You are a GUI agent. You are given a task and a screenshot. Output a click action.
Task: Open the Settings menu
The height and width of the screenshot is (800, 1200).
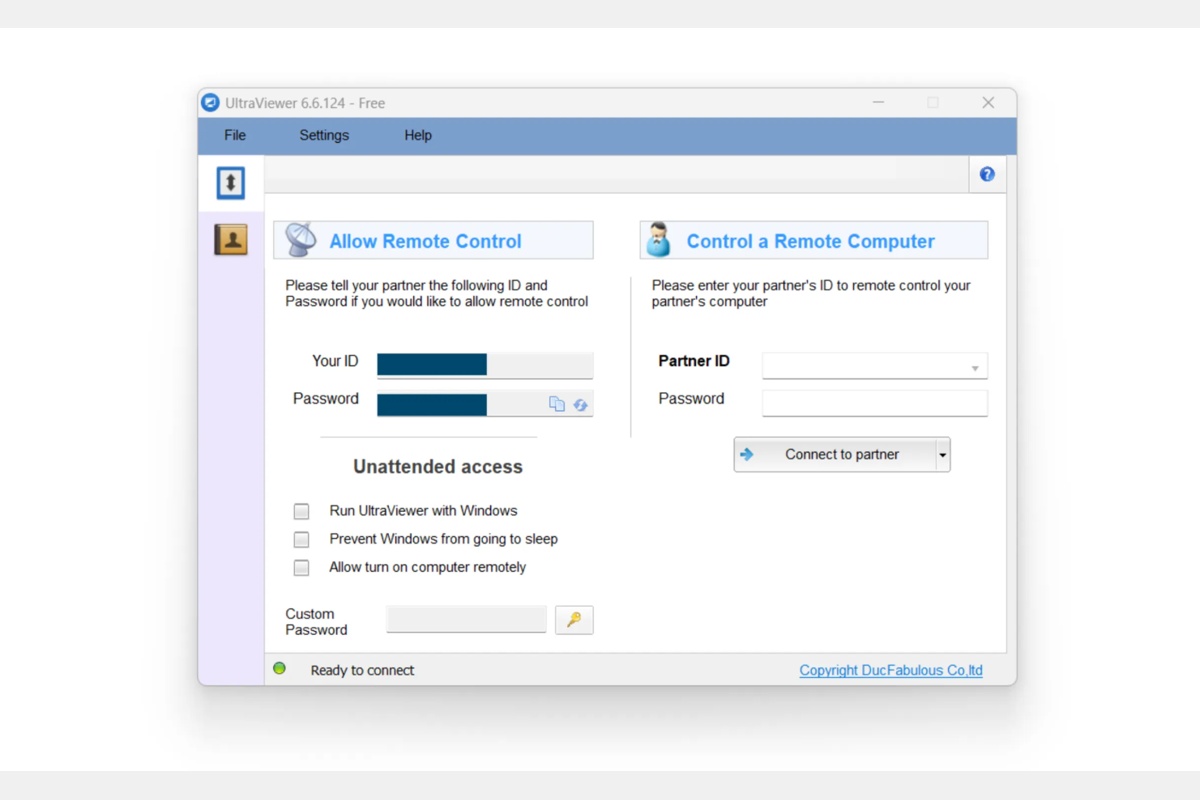[x=324, y=135]
